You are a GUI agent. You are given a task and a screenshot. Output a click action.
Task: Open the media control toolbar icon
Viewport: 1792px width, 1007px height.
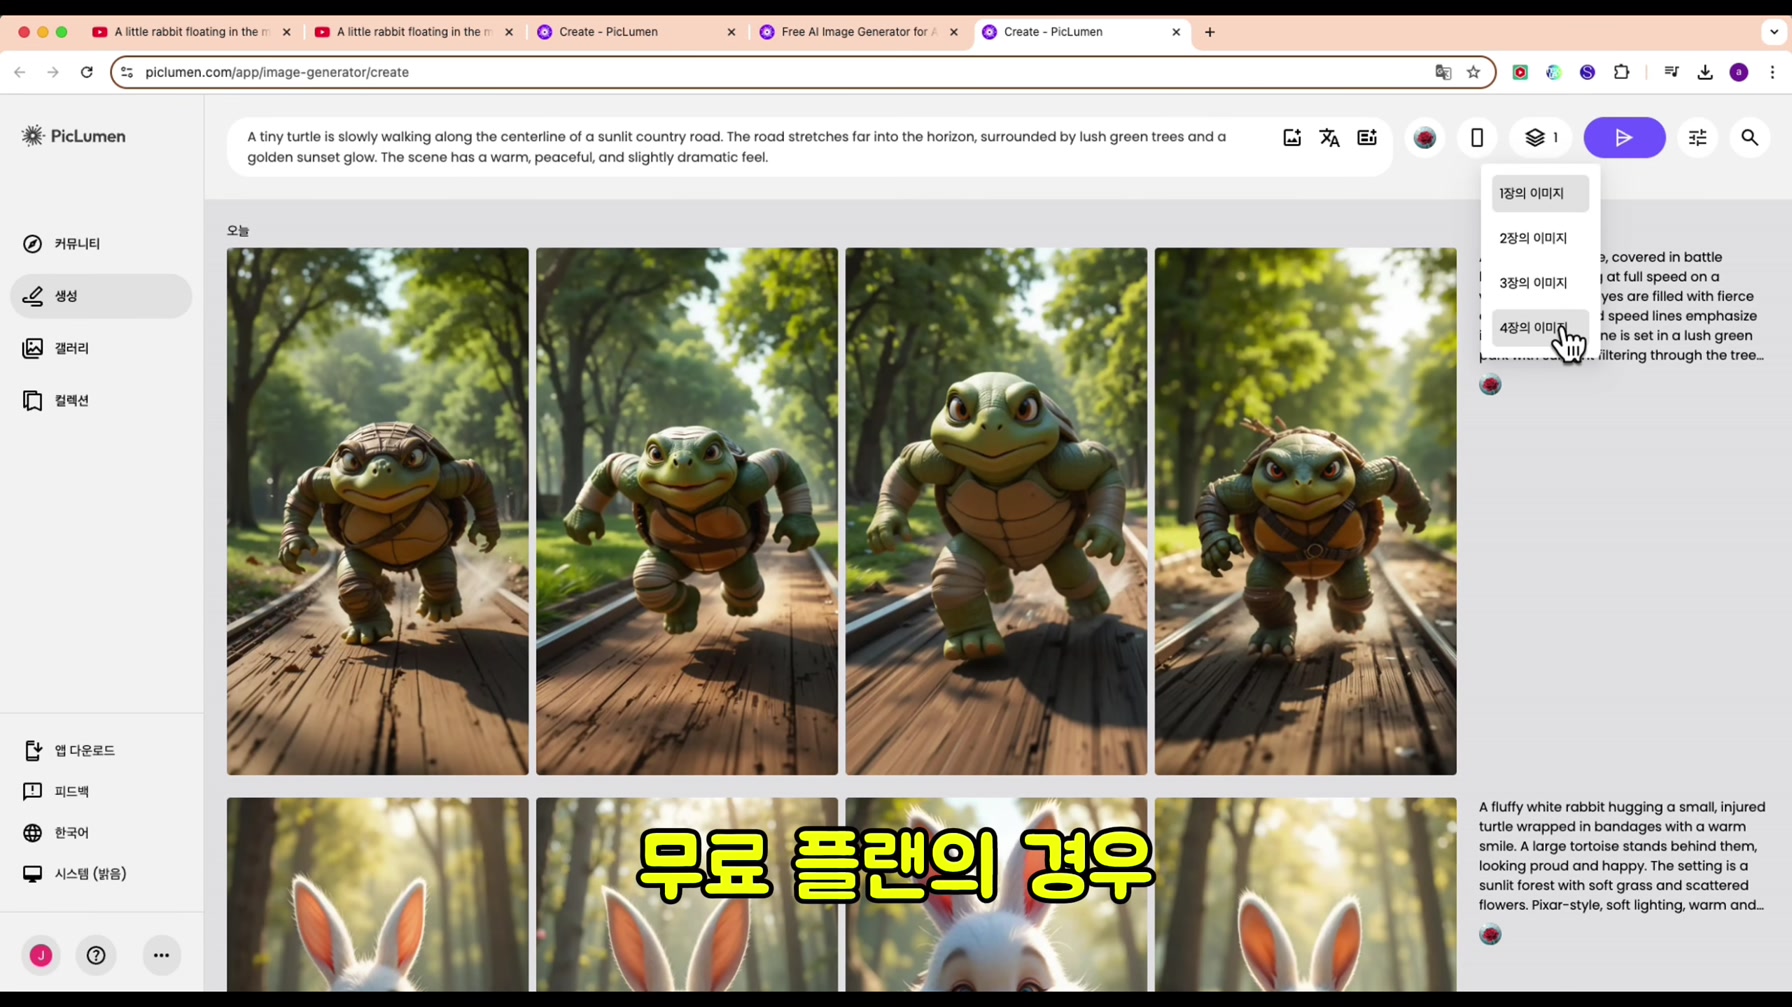pos(1671,72)
